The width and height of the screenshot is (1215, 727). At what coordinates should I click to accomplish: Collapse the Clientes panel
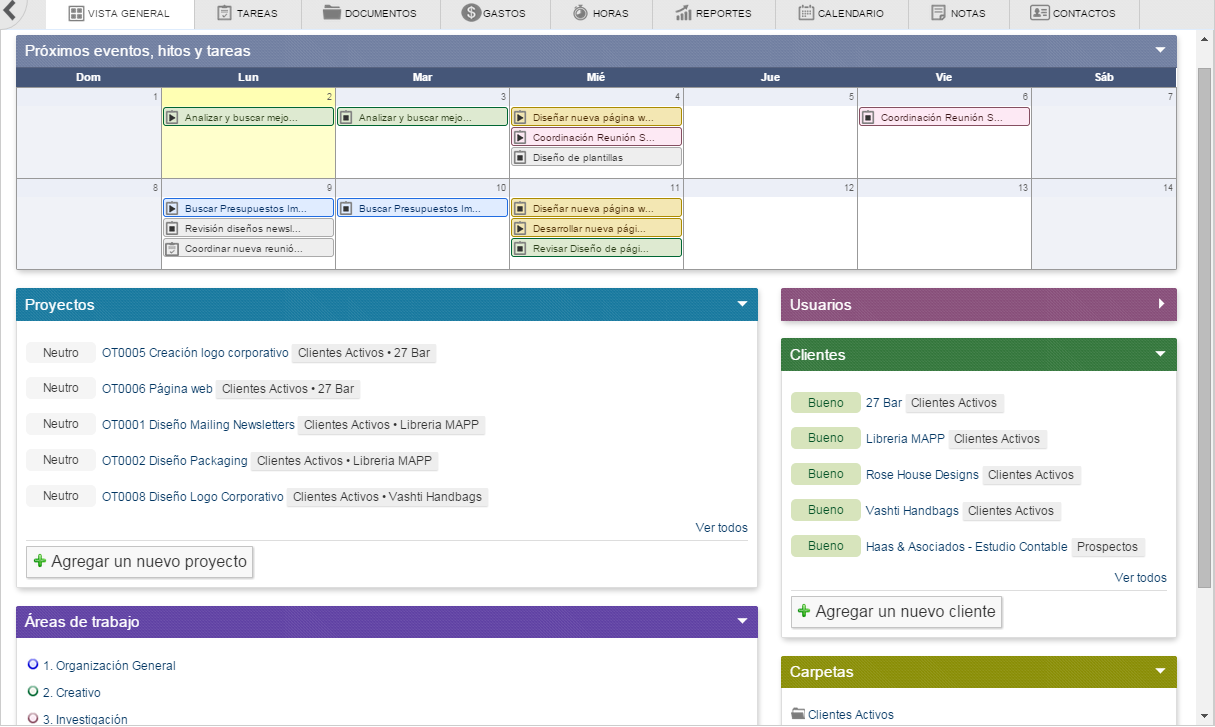[x=1161, y=354]
